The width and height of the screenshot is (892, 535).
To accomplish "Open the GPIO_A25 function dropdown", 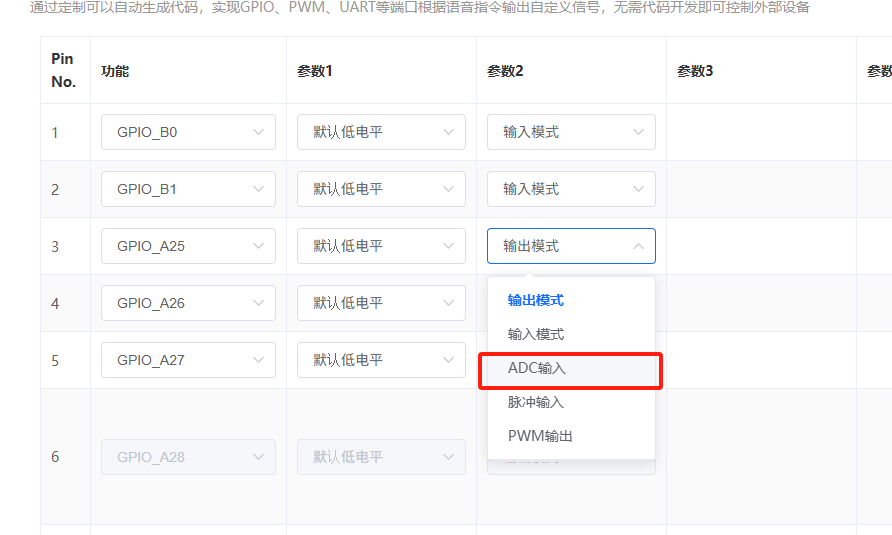I will click(188, 246).
